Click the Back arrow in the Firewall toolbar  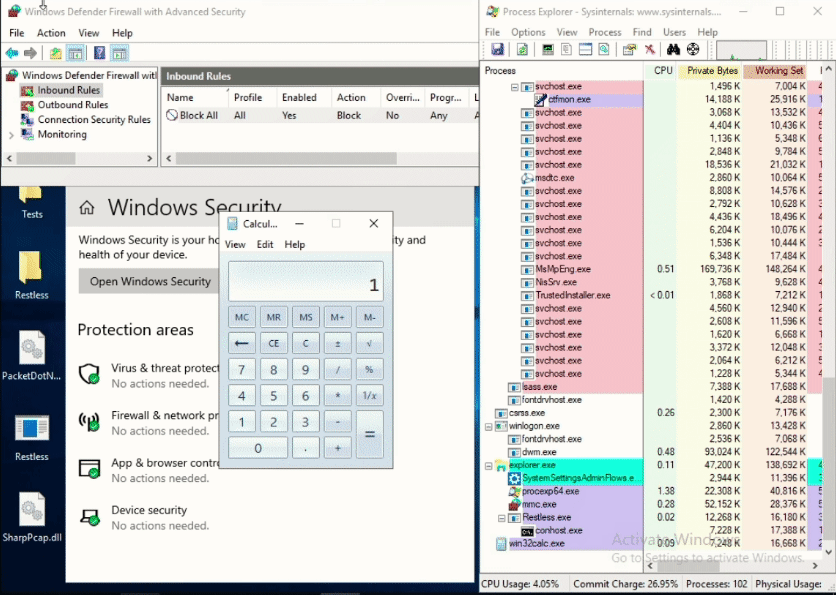(x=12, y=53)
